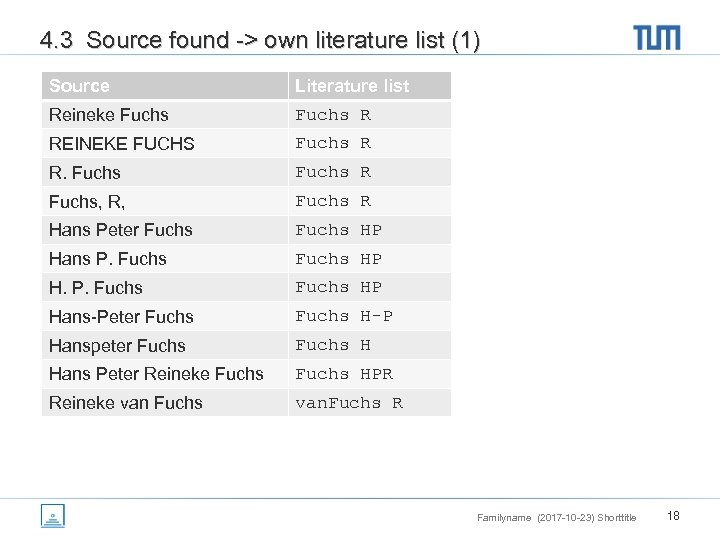The image size is (720, 540).
Task: Click the small icon at bottom left
Action: click(x=53, y=517)
